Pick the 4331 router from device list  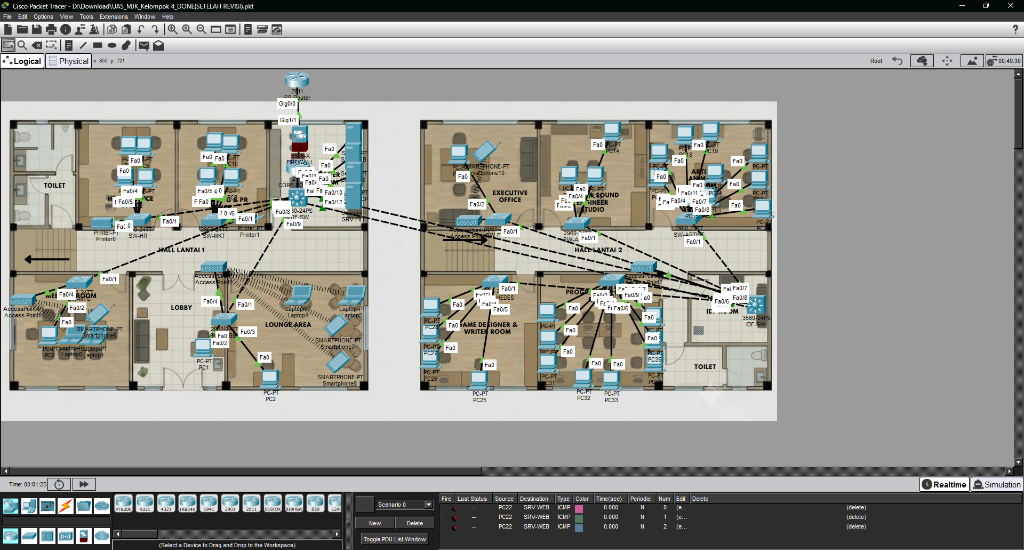point(144,503)
